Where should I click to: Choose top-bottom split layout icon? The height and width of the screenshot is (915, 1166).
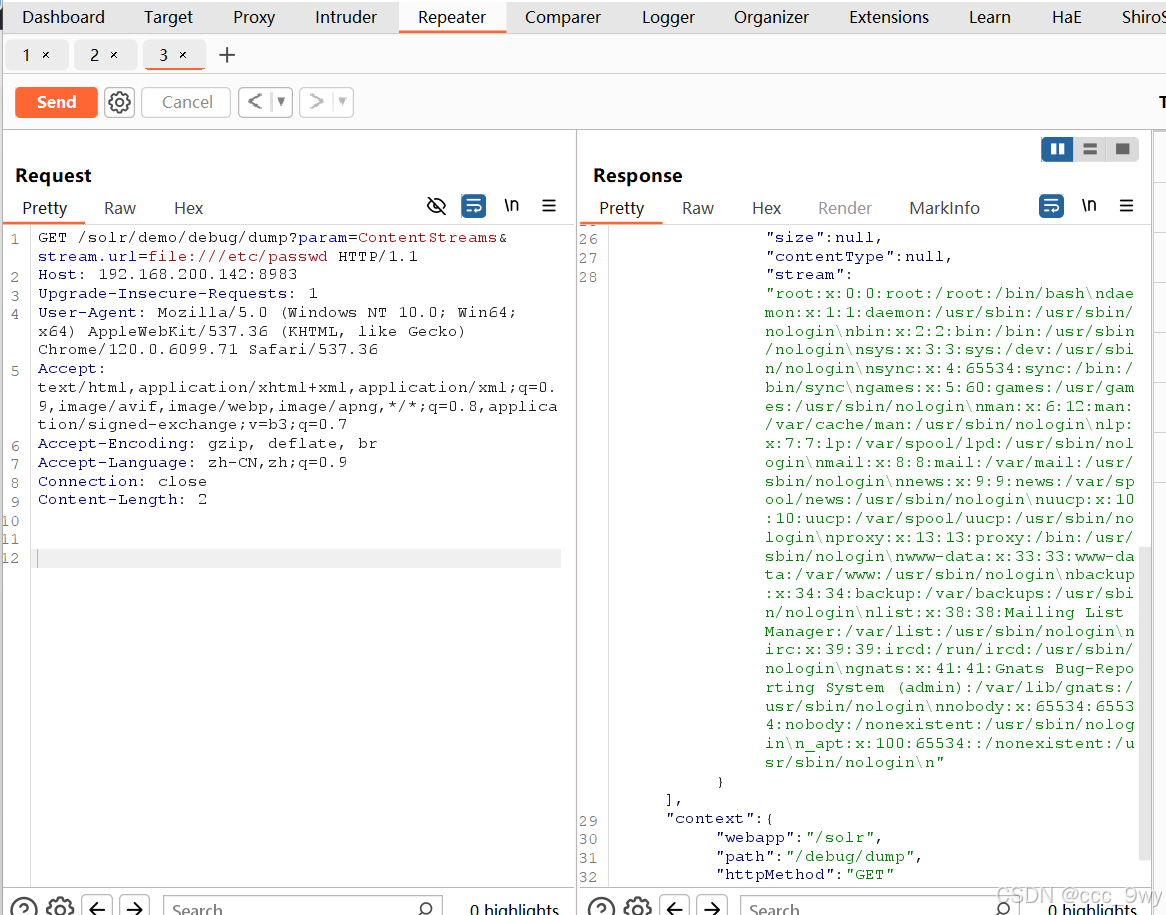point(1090,150)
